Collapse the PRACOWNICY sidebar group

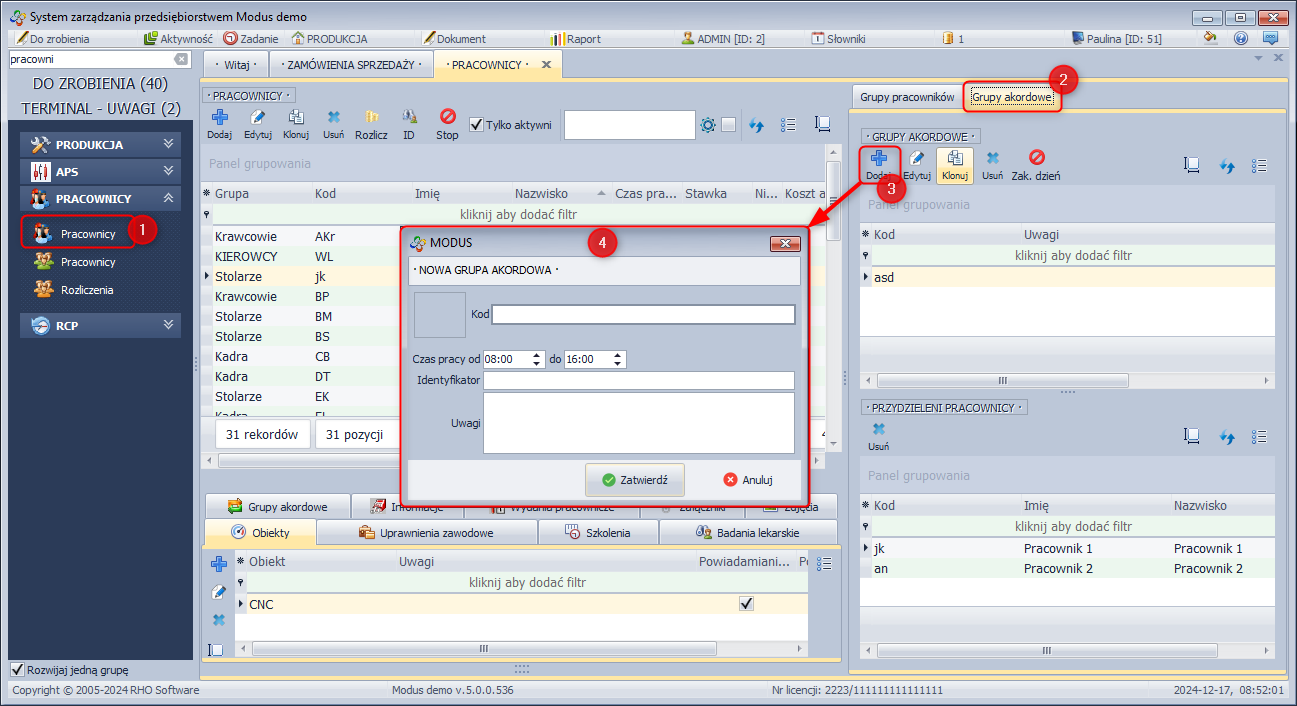tap(168, 199)
